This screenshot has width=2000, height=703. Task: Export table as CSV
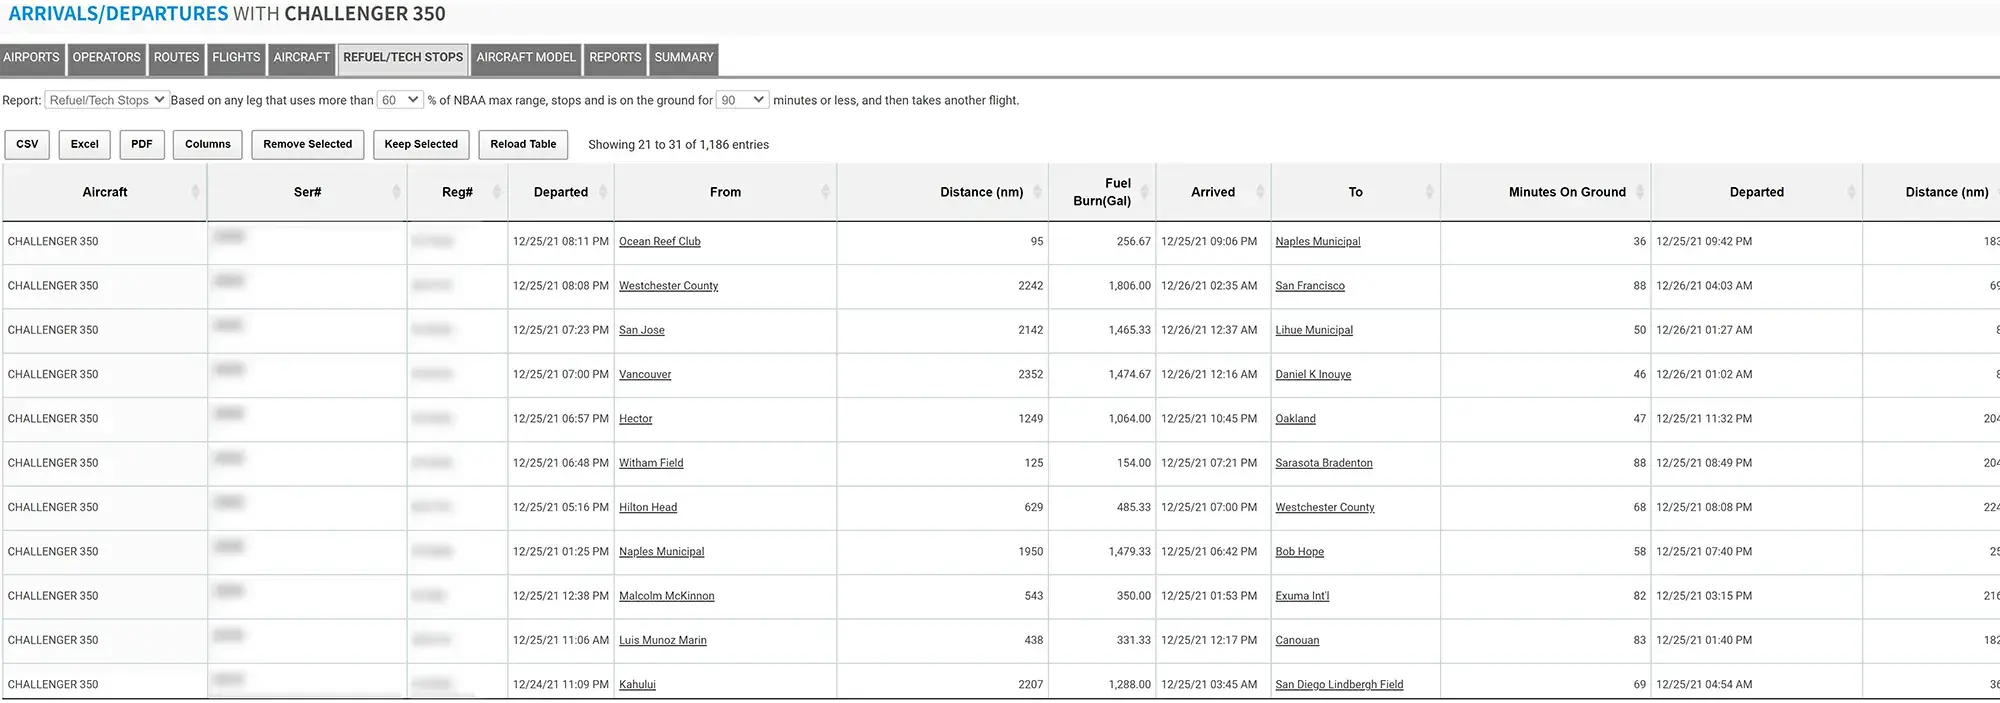tap(27, 144)
